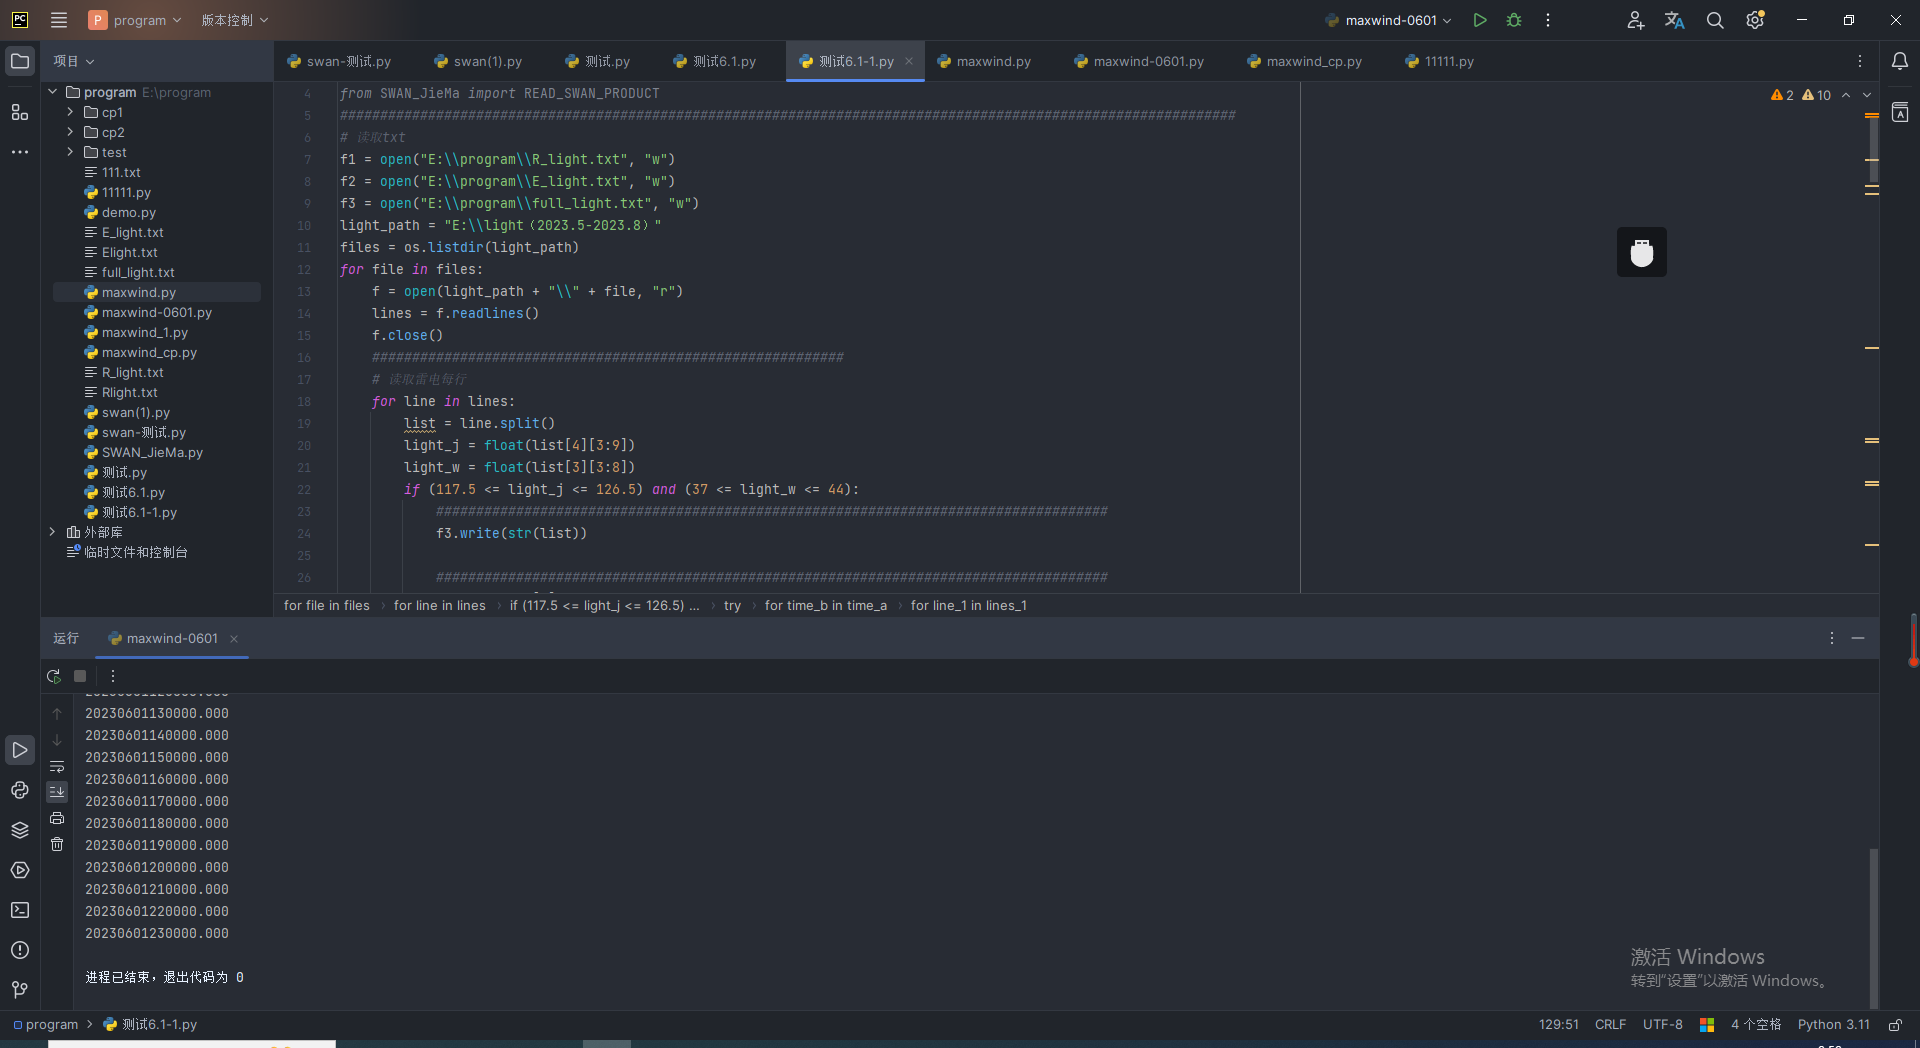Run the maxwind-0601 configuration

click(x=1480, y=20)
